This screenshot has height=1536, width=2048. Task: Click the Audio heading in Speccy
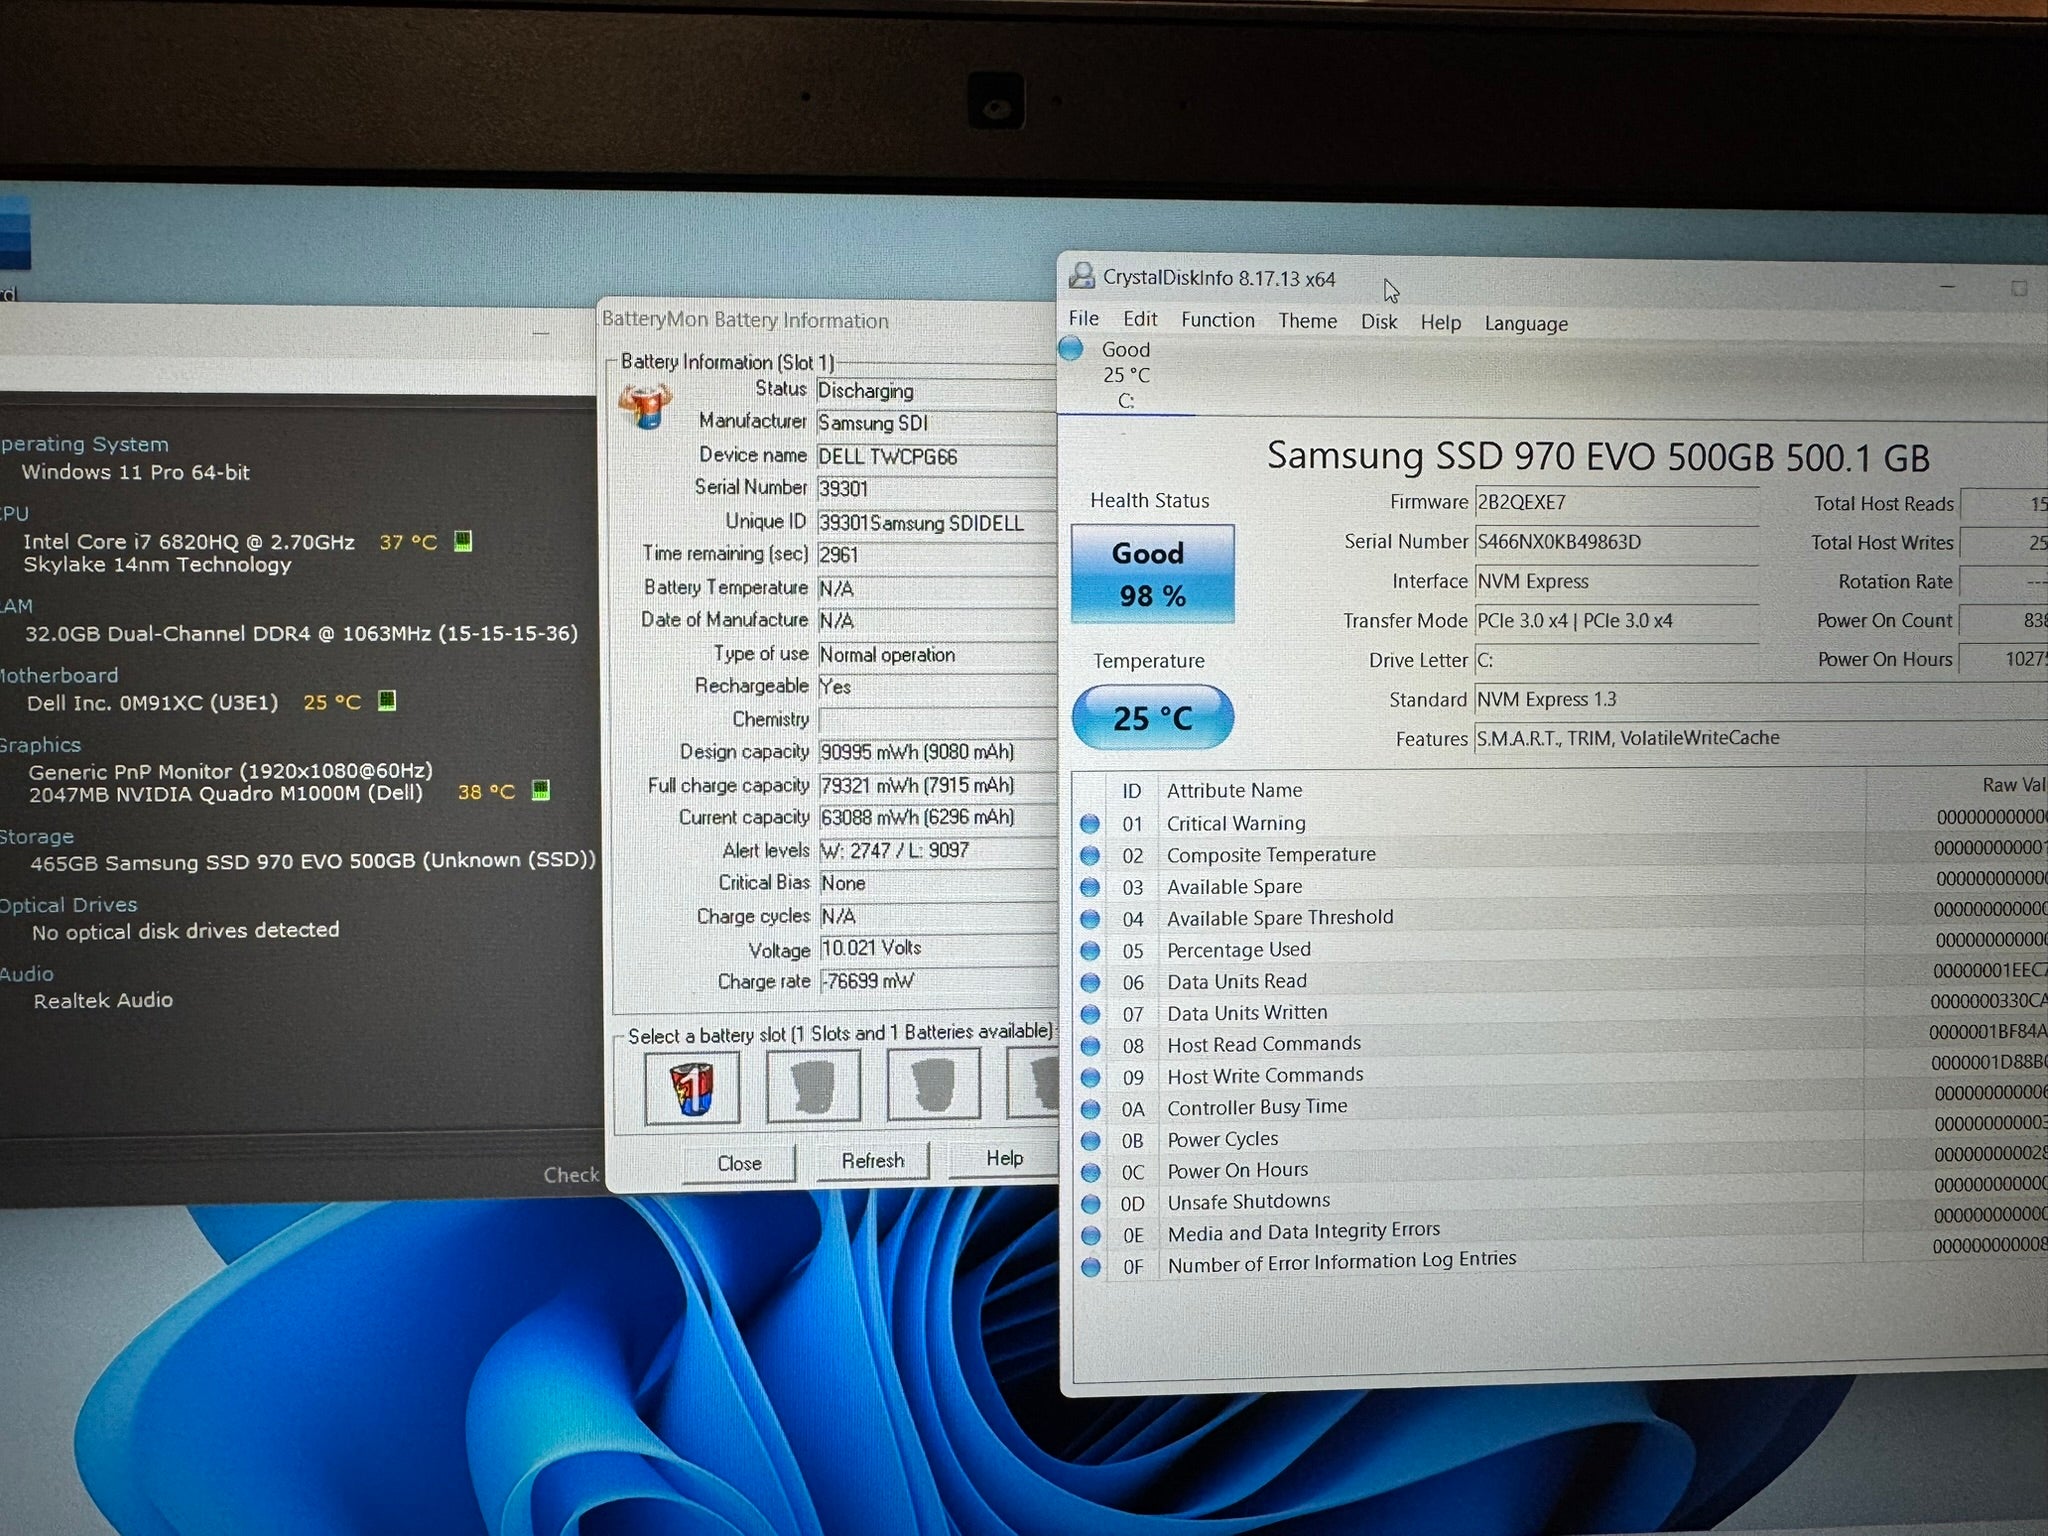pyautogui.click(x=27, y=974)
